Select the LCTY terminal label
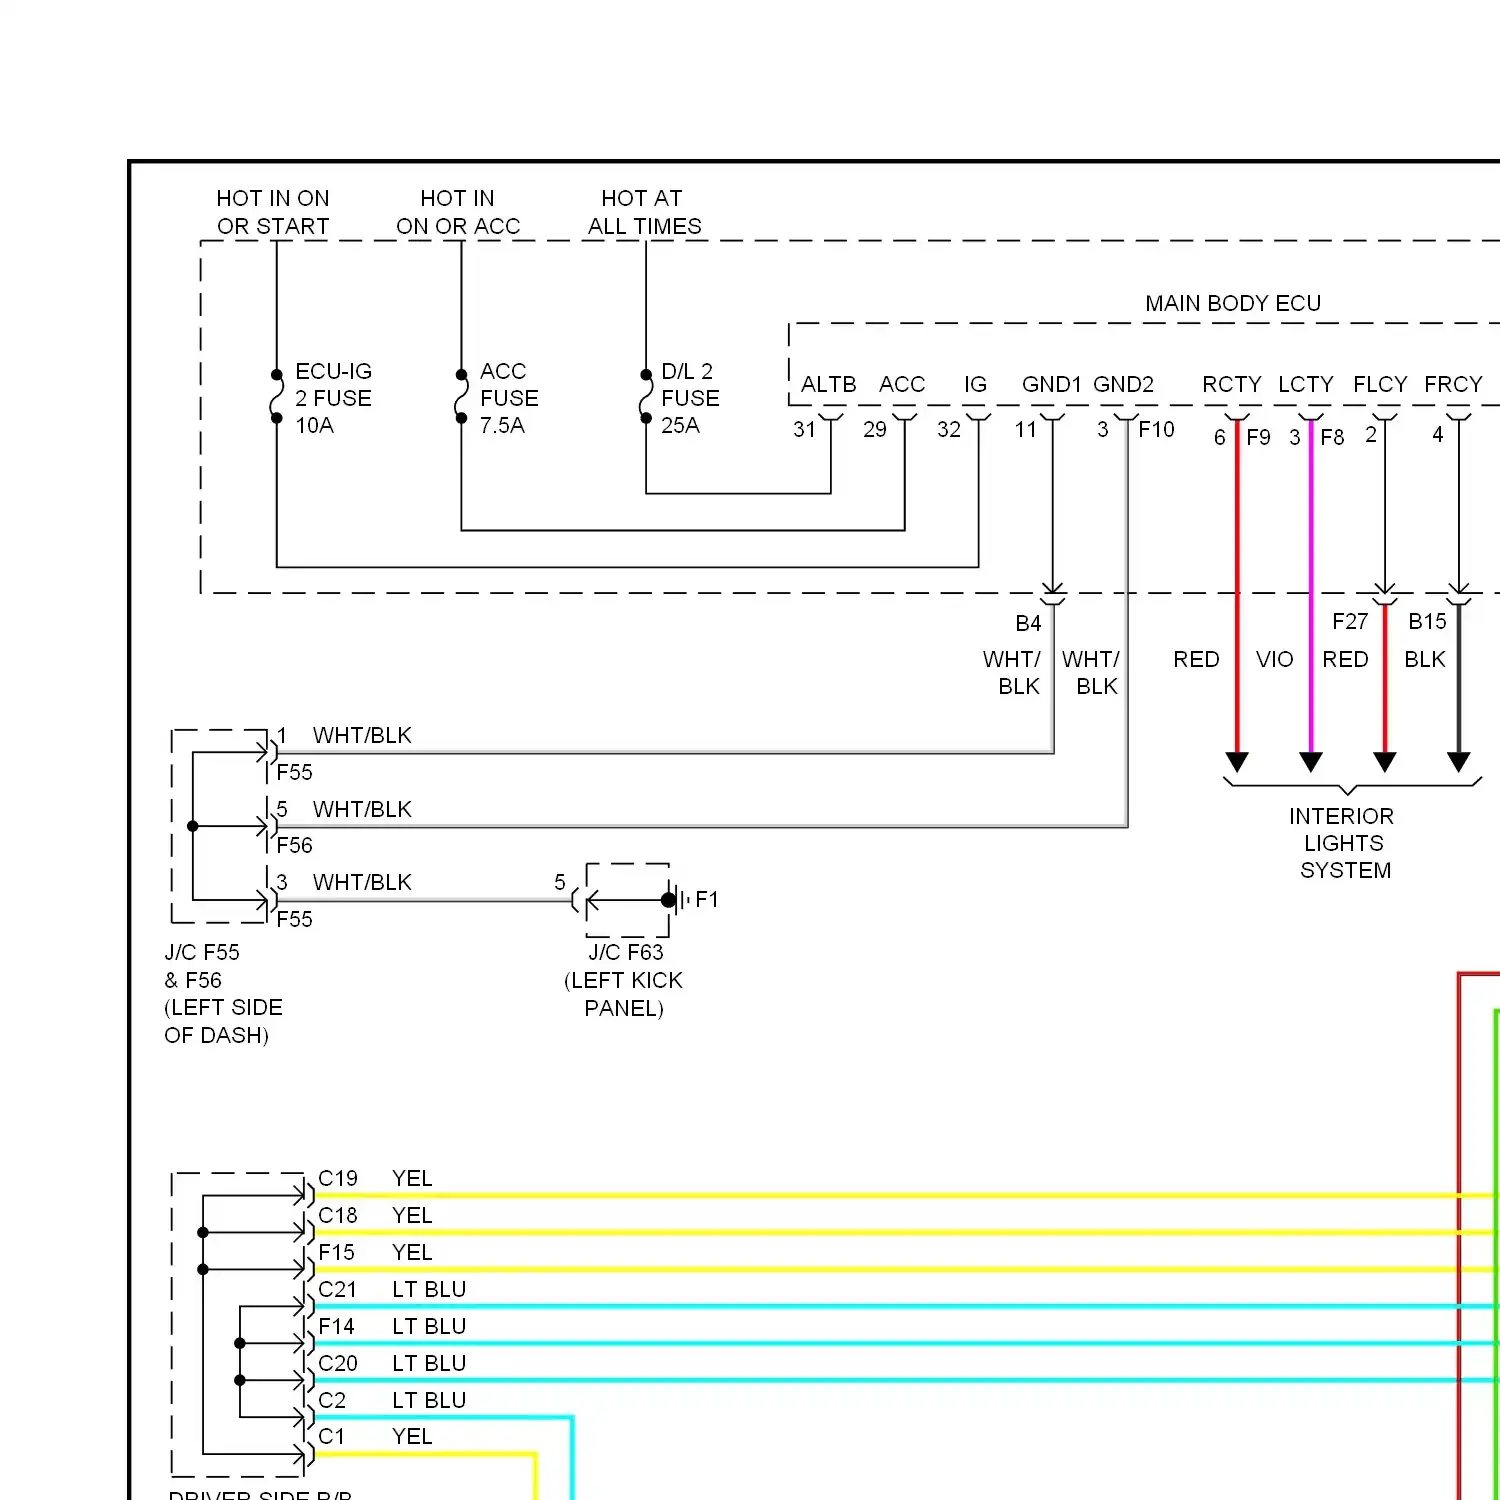 pyautogui.click(x=1306, y=384)
